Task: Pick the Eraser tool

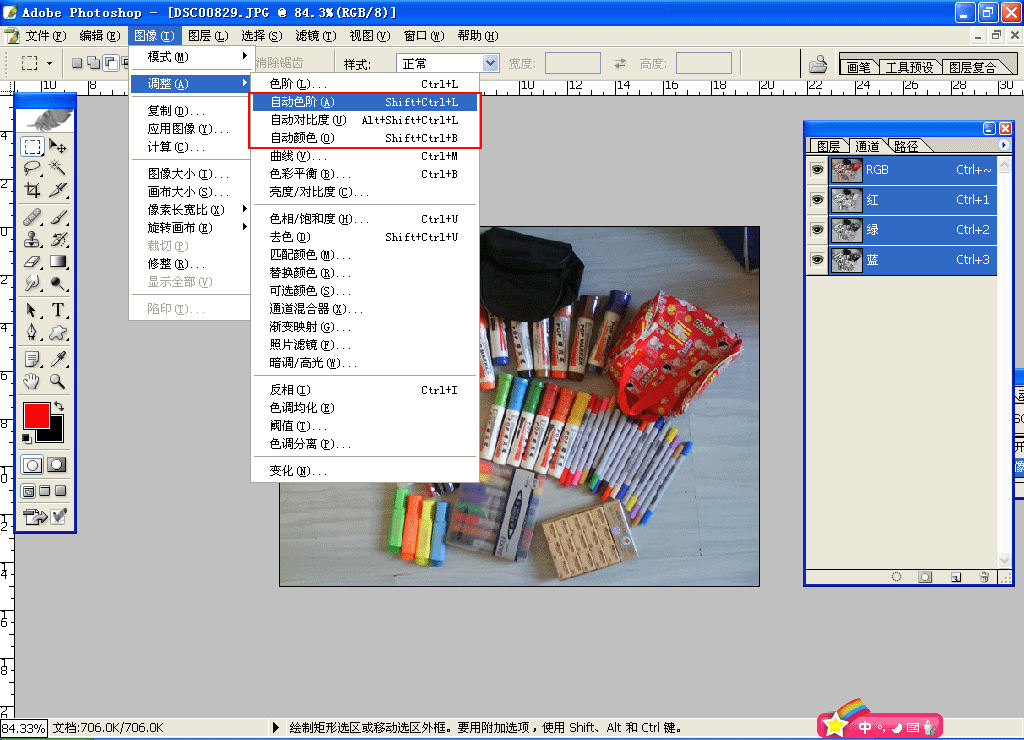Action: 32,261
